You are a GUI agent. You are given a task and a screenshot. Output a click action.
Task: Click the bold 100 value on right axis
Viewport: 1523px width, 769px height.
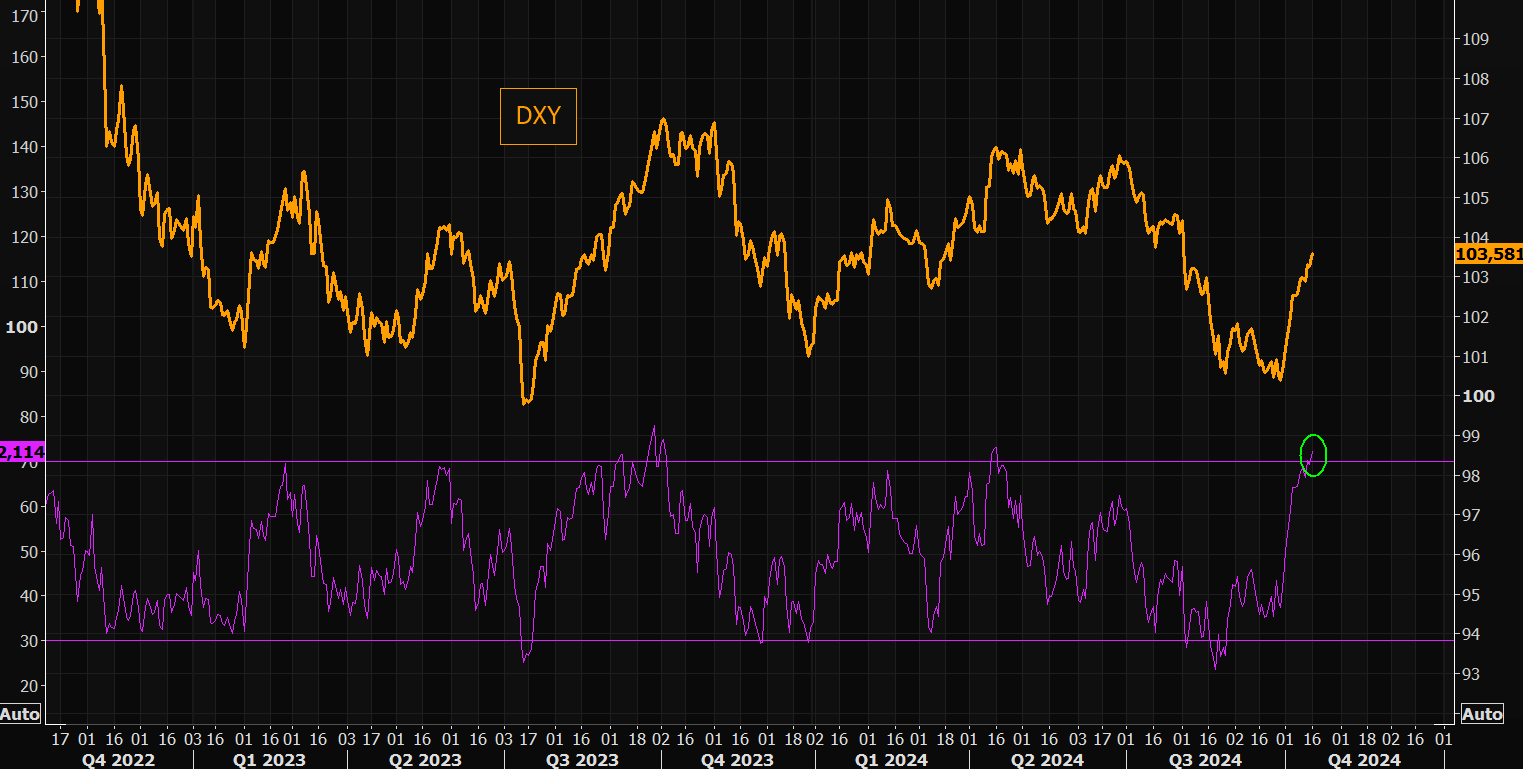(1478, 396)
